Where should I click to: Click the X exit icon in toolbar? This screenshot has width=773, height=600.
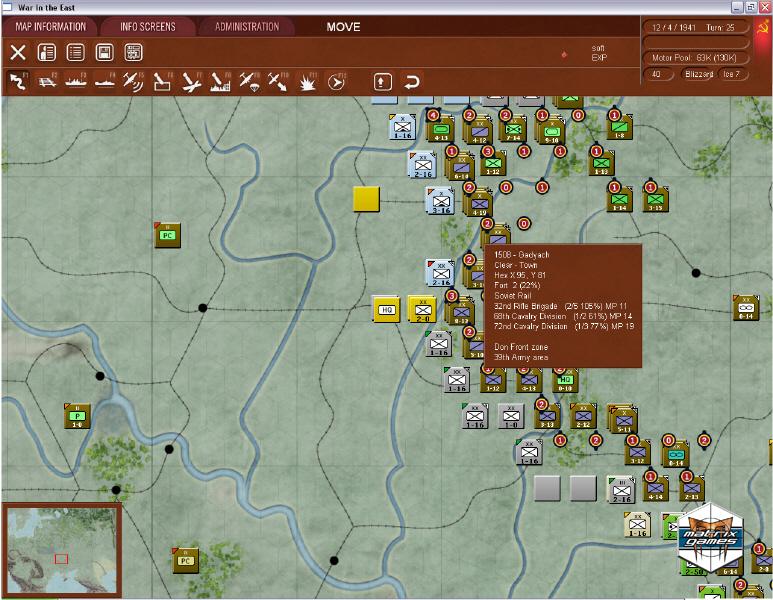click(18, 53)
